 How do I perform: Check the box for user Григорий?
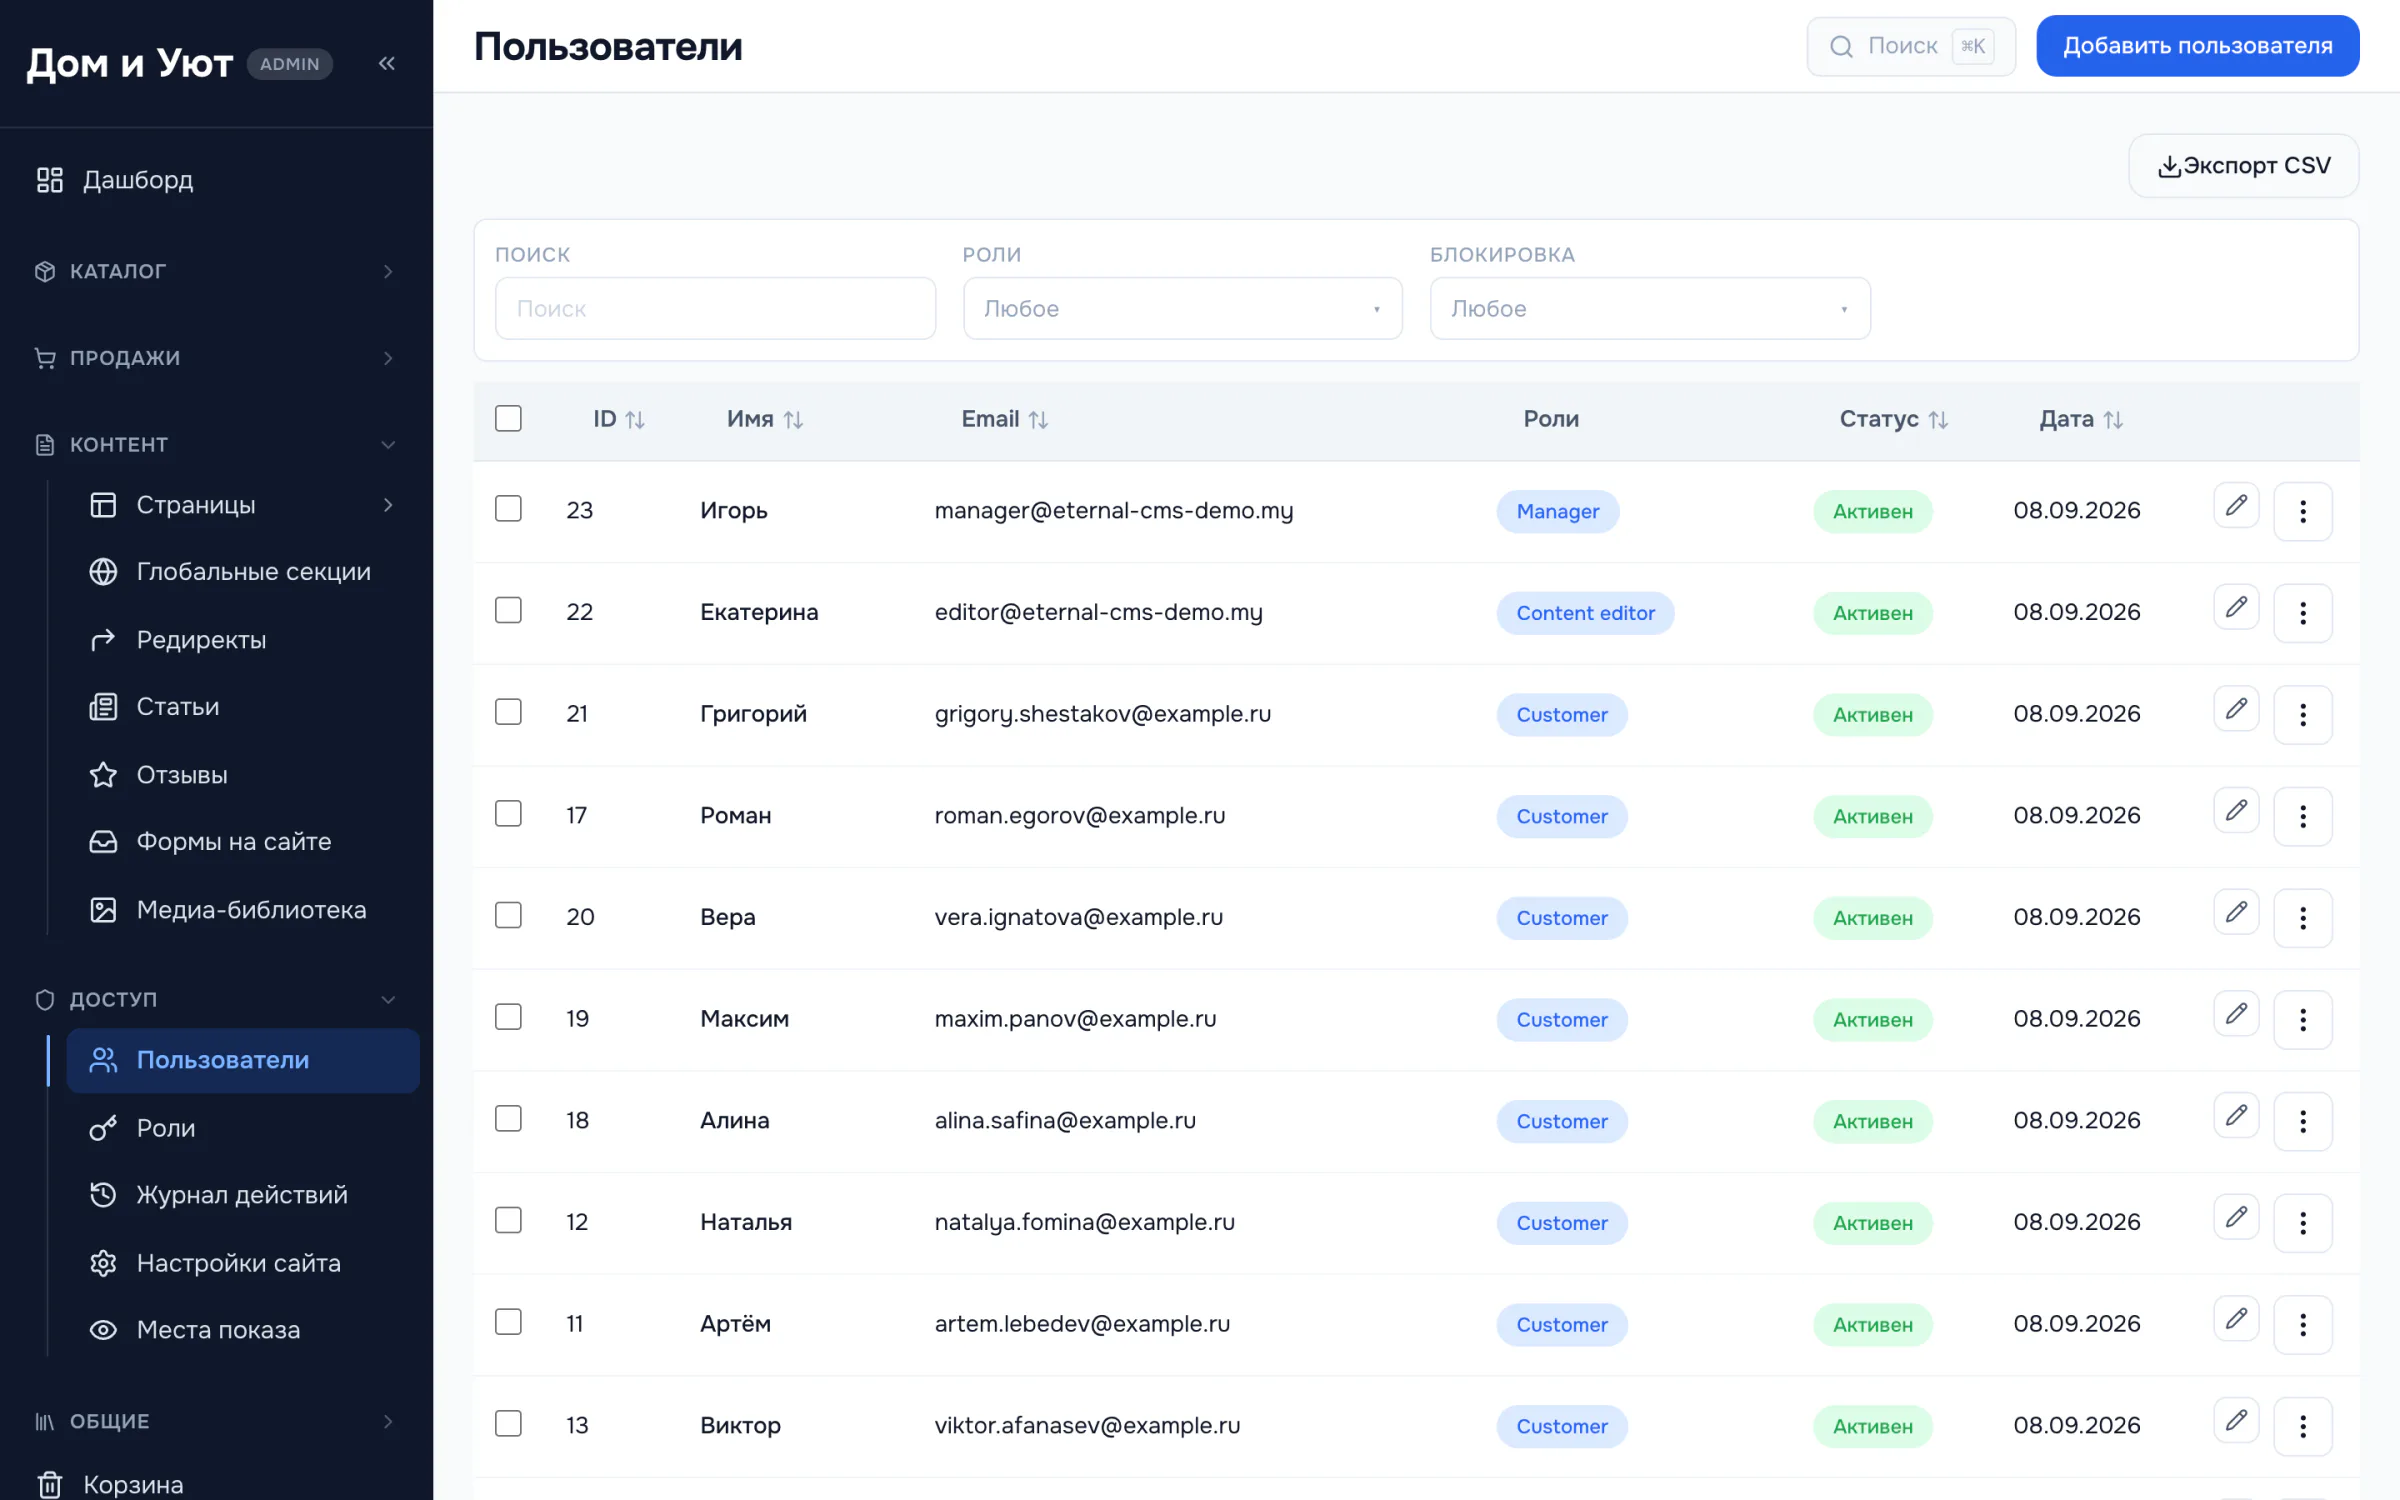[508, 712]
